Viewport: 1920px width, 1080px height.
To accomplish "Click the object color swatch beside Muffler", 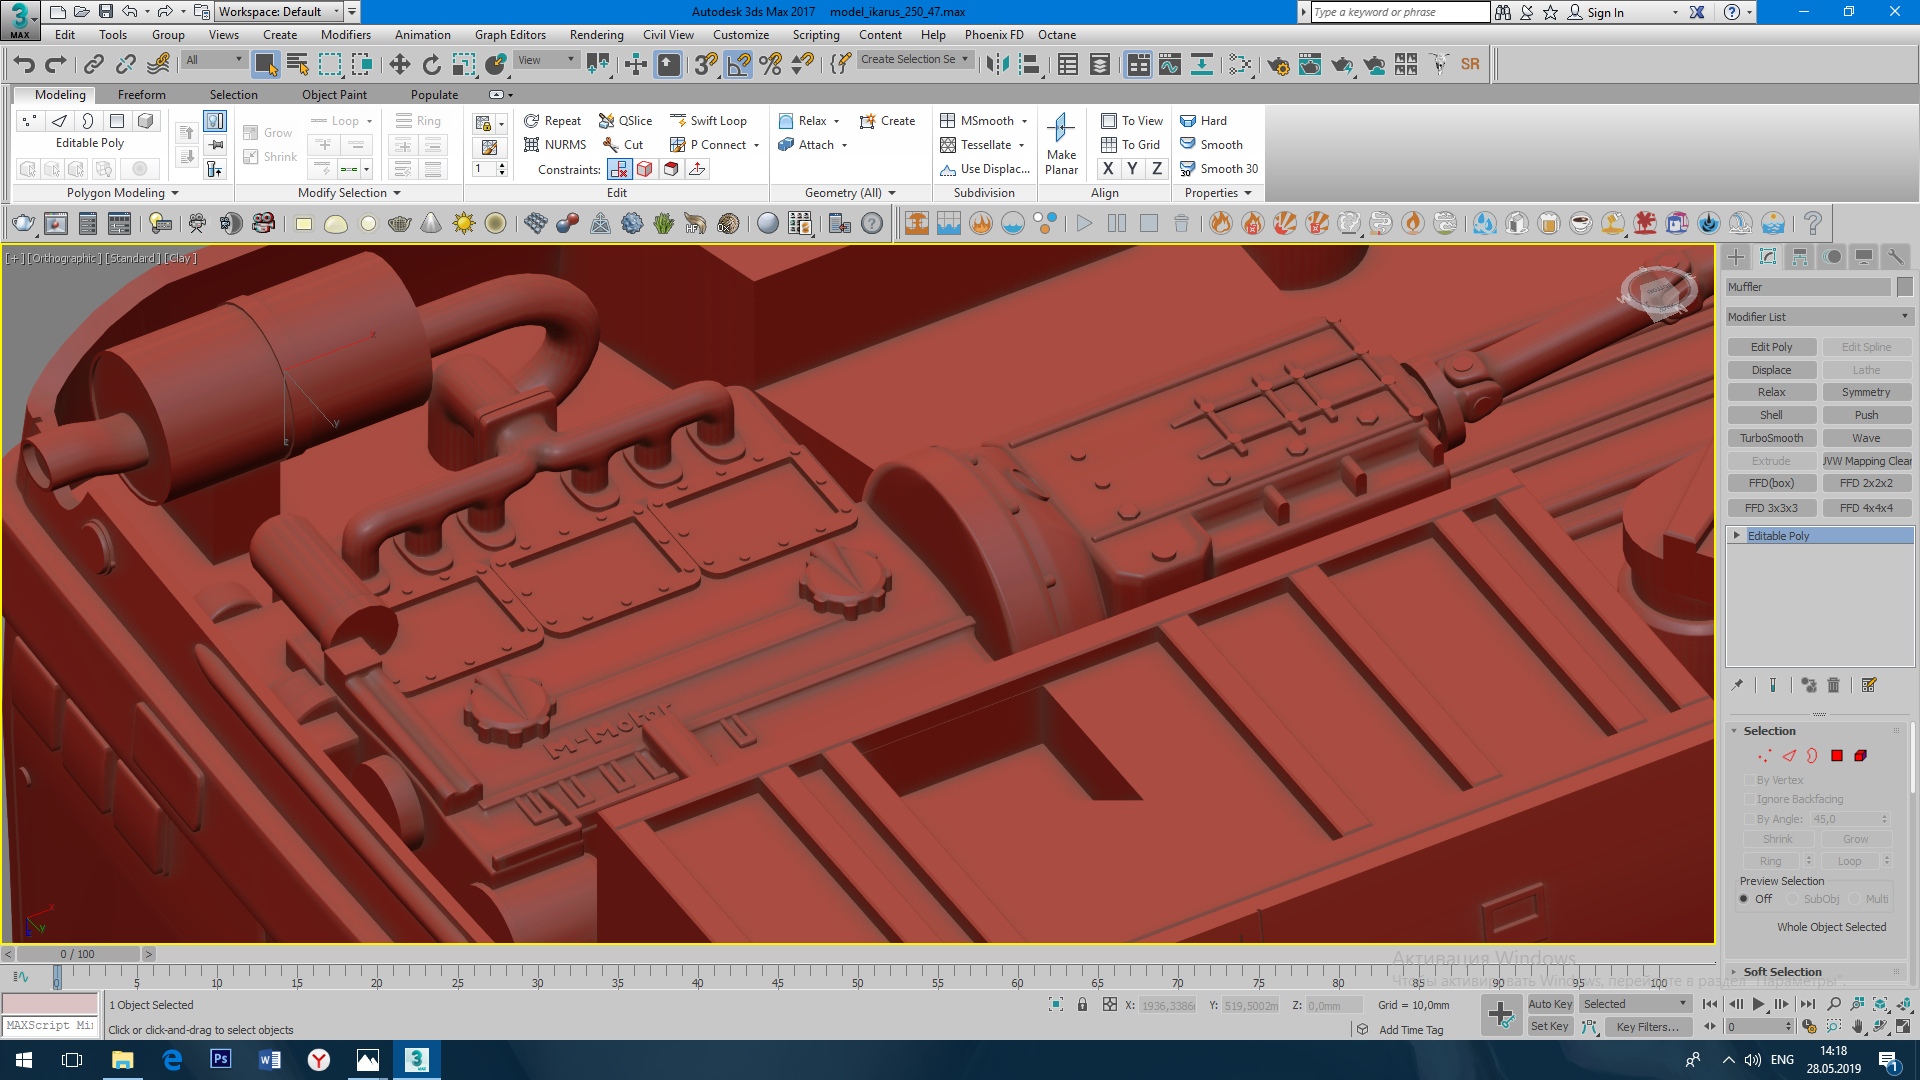I will pos(1904,287).
